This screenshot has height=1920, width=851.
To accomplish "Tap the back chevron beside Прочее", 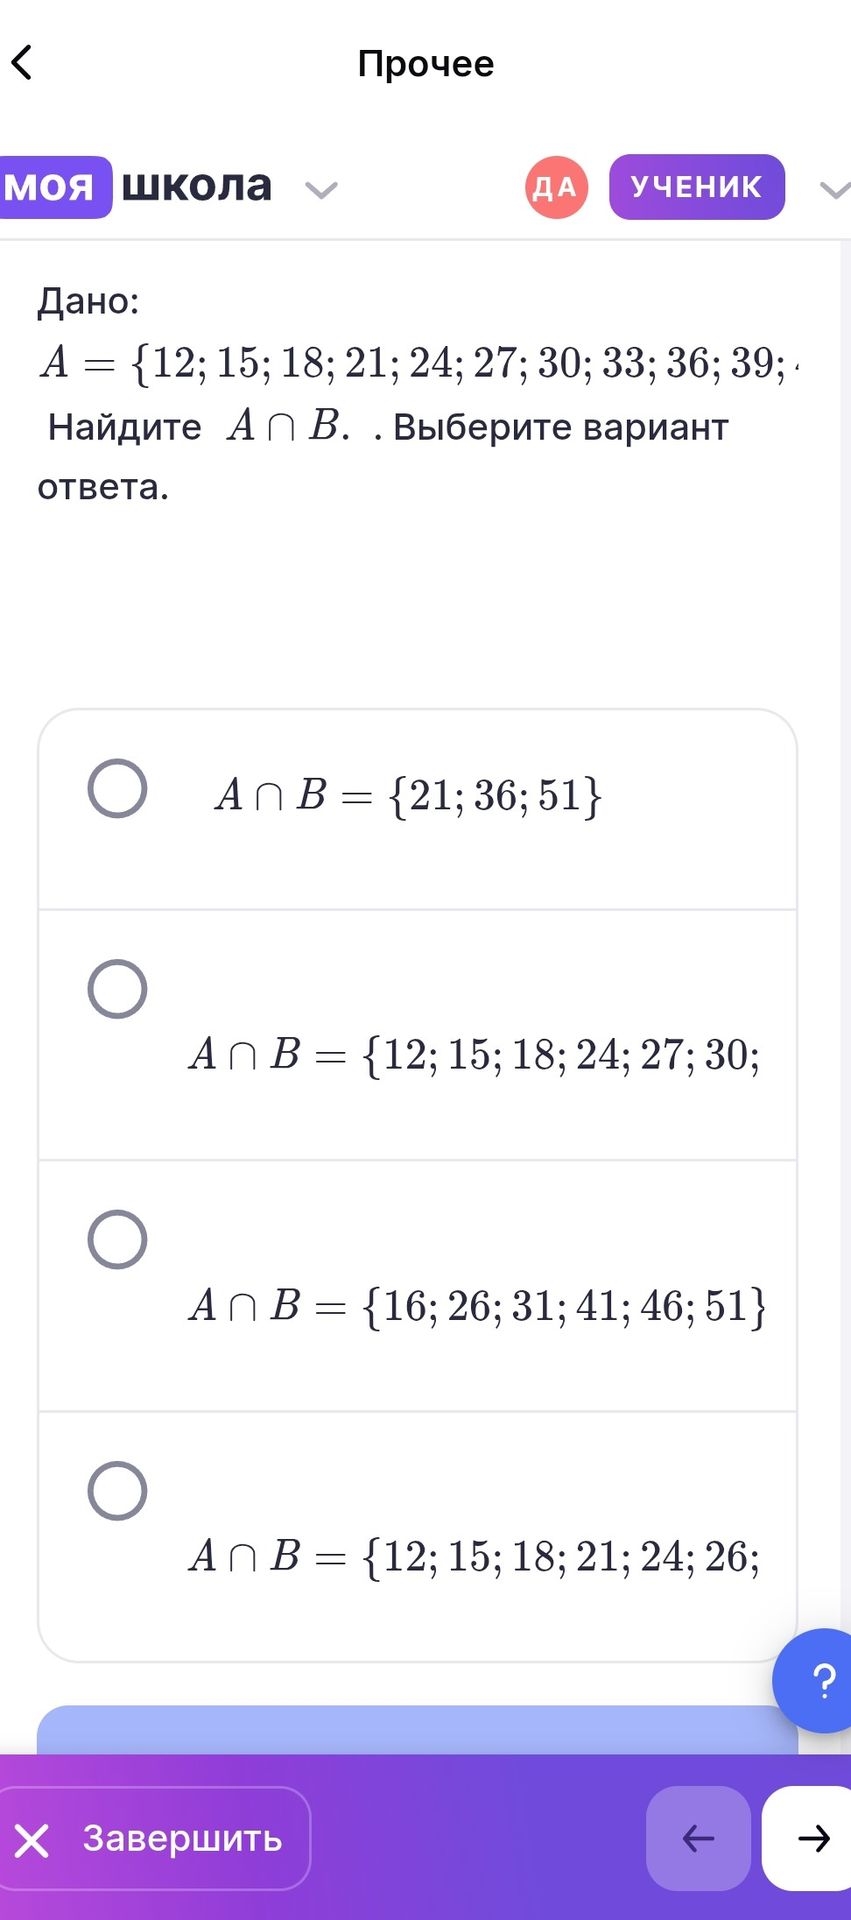I will (22, 62).
